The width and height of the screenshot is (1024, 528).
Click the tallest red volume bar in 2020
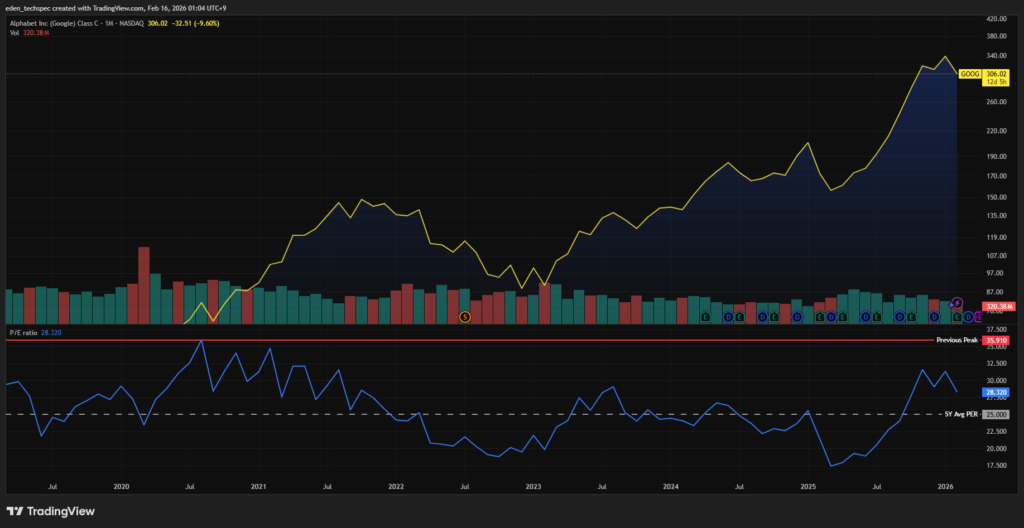pos(144,285)
